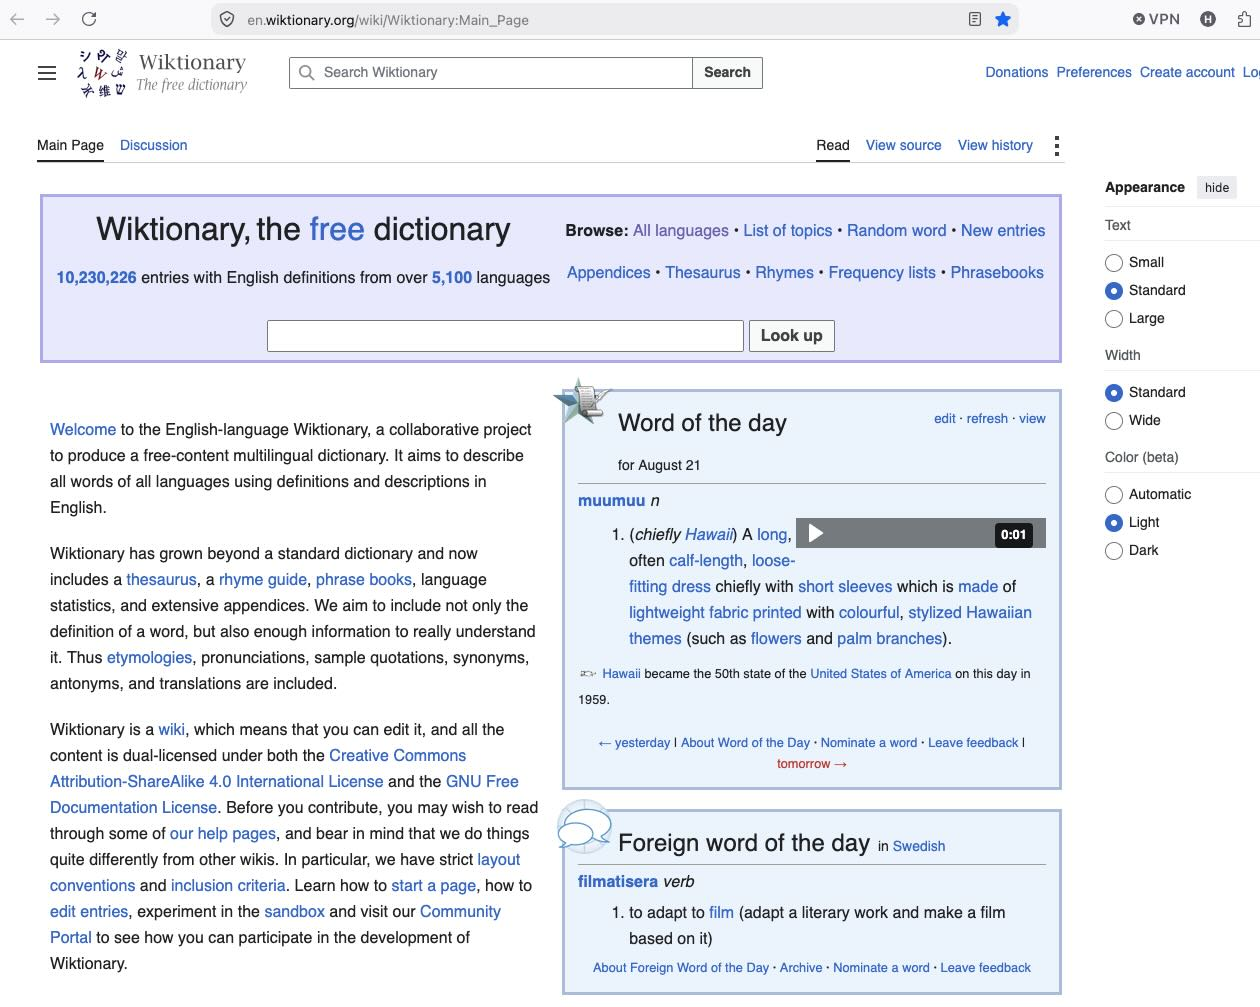Click the Look up button
This screenshot has width=1260, height=1007.
tap(791, 336)
